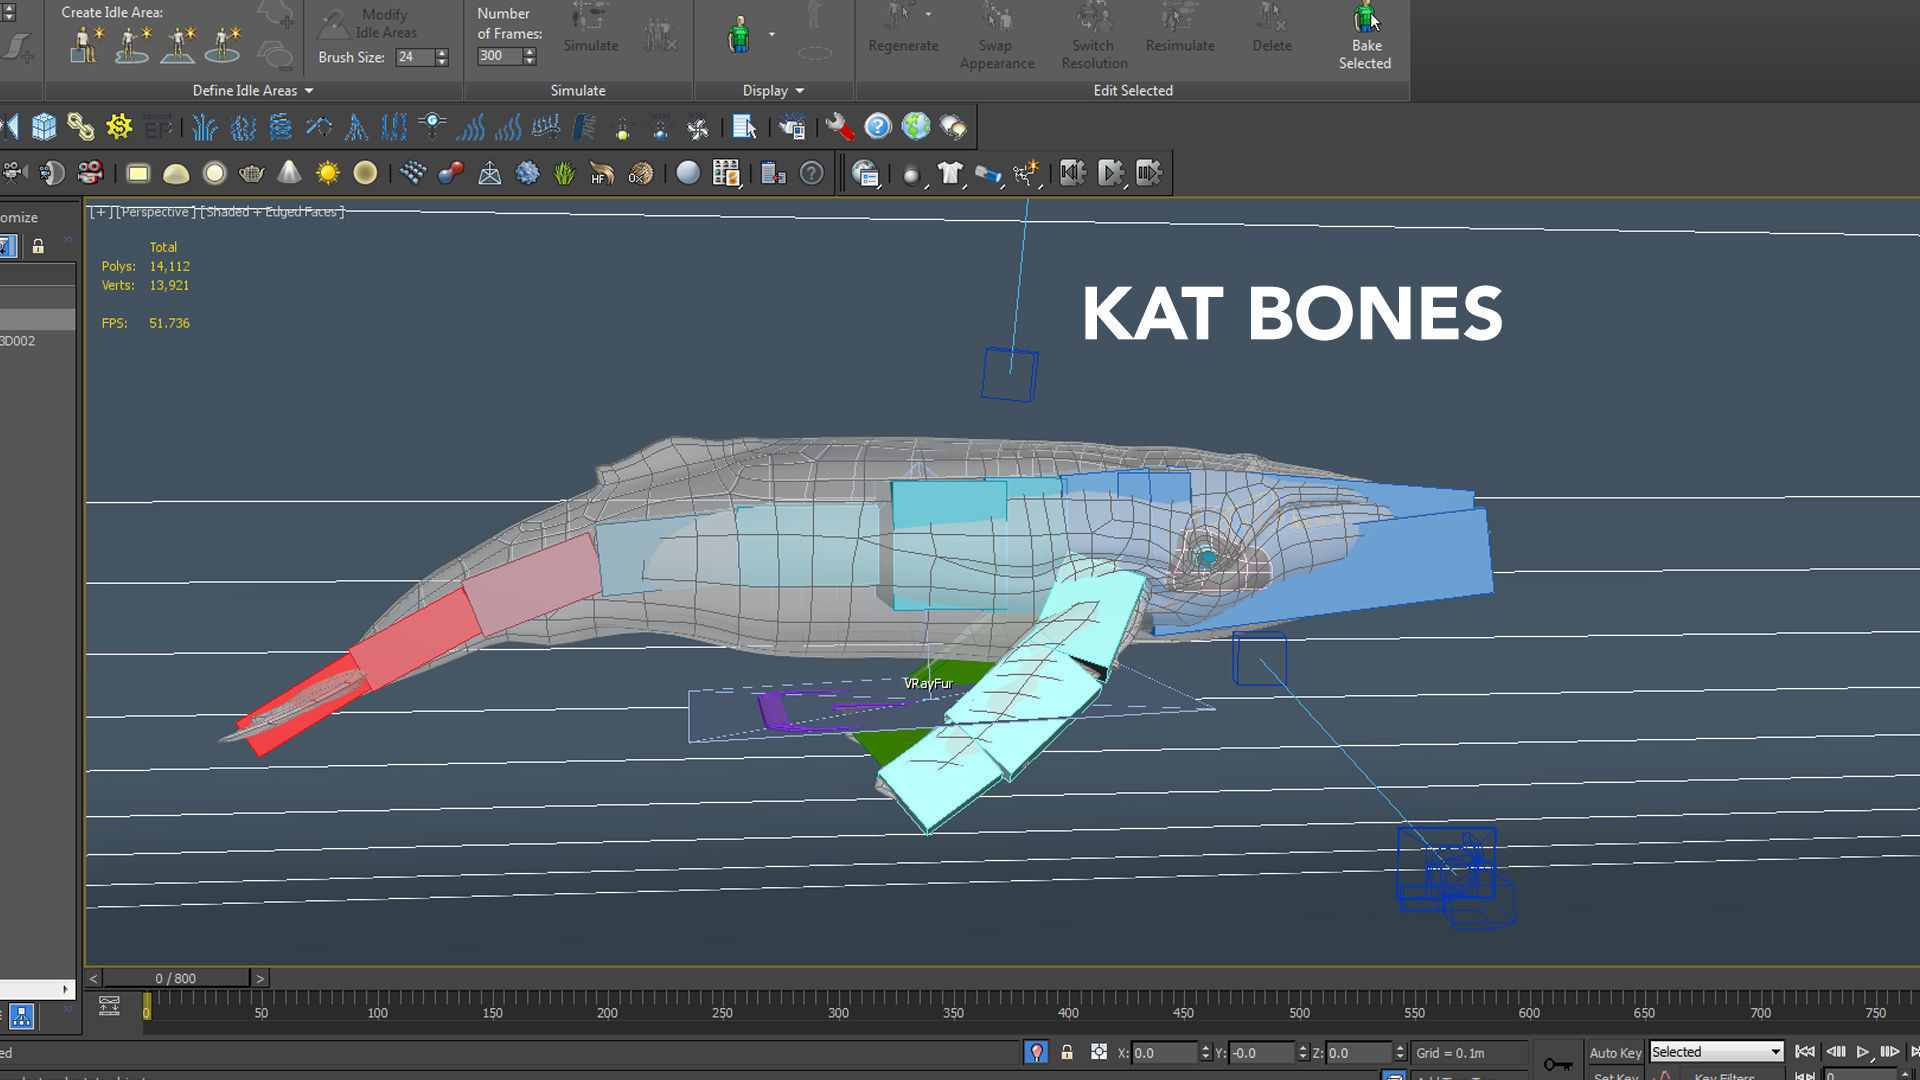Click the red wrench tool icon
The width and height of the screenshot is (1920, 1080).
tap(839, 127)
